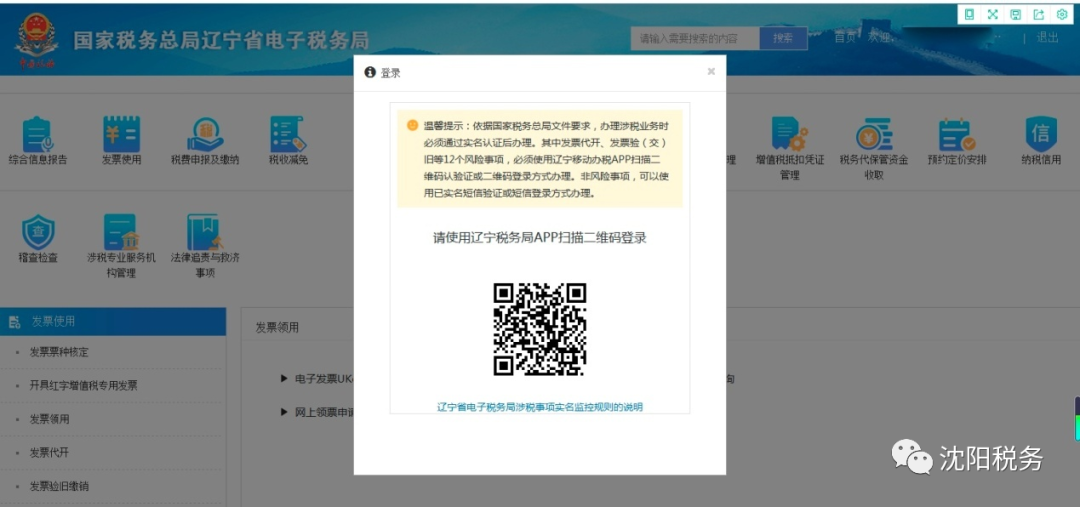Open 综合信息报告 icon
The image size is (1080, 507).
(x=38, y=134)
